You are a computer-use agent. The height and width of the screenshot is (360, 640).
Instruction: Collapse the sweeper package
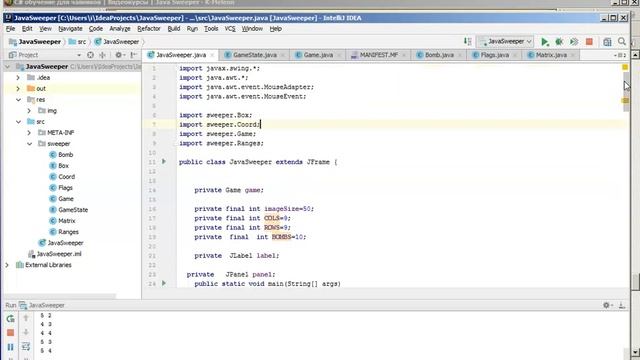29,144
